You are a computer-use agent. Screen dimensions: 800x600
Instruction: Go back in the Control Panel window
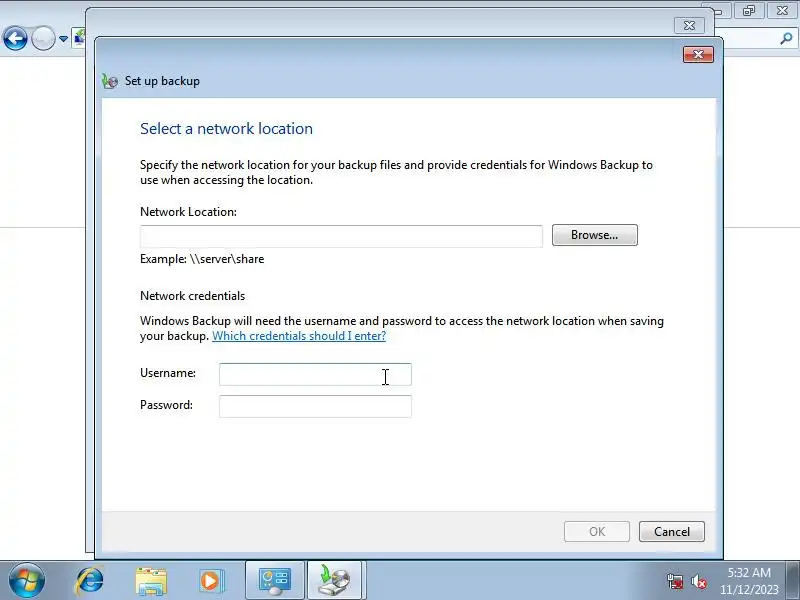pyautogui.click(x=15, y=38)
